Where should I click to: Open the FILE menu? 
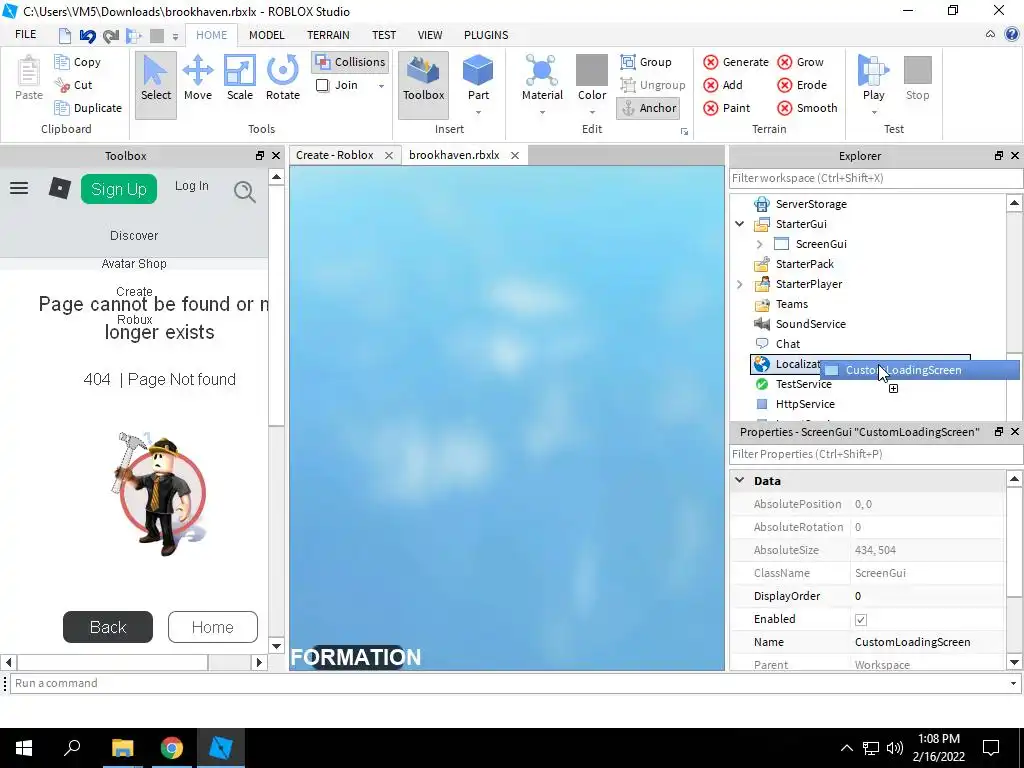click(x=25, y=35)
